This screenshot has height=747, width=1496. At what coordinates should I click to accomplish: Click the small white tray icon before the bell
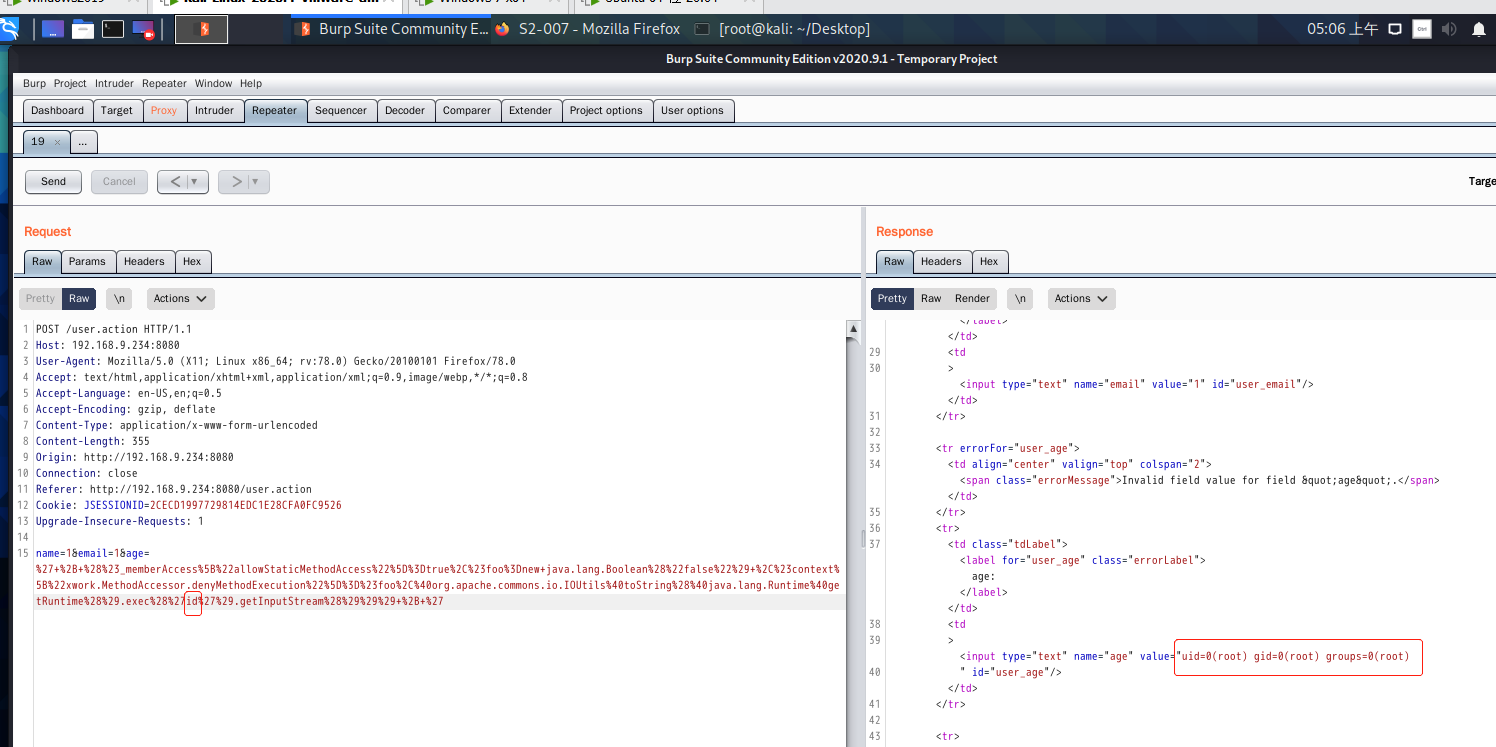click(1421, 30)
